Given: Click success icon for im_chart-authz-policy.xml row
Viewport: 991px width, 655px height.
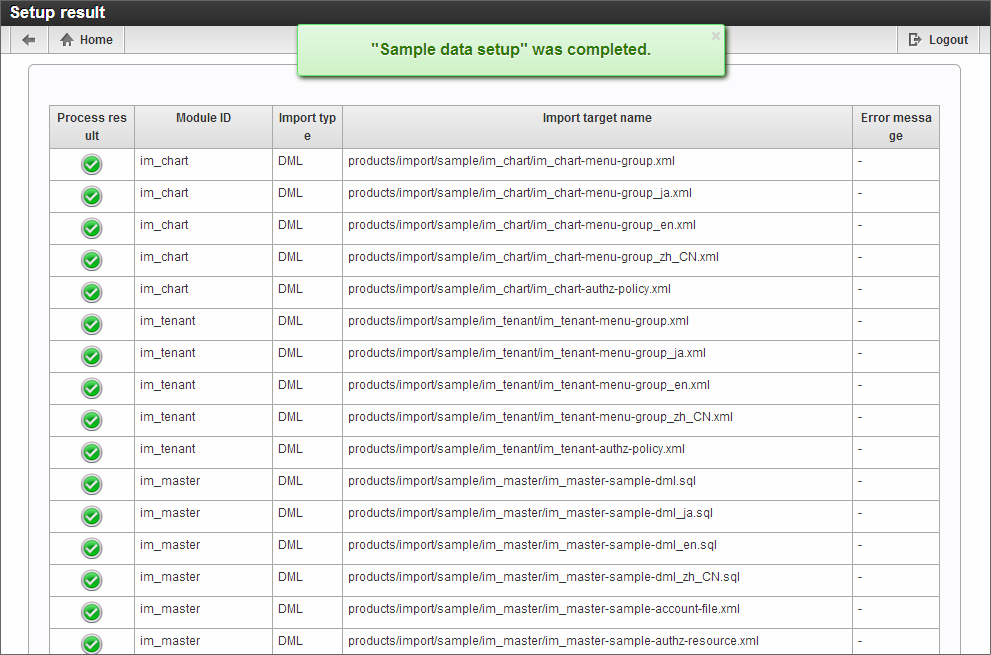Looking at the screenshot, I should click(92, 292).
